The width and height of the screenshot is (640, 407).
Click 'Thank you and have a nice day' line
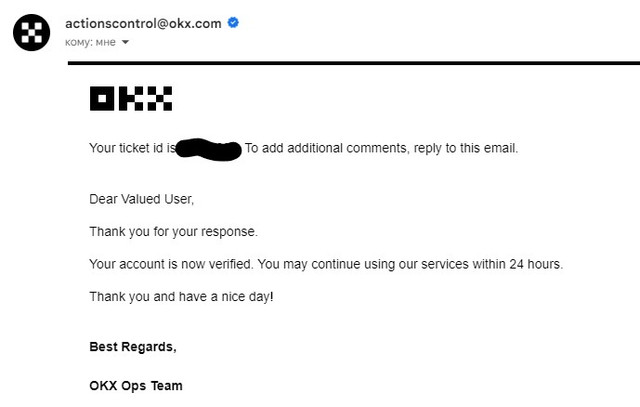click(x=181, y=297)
